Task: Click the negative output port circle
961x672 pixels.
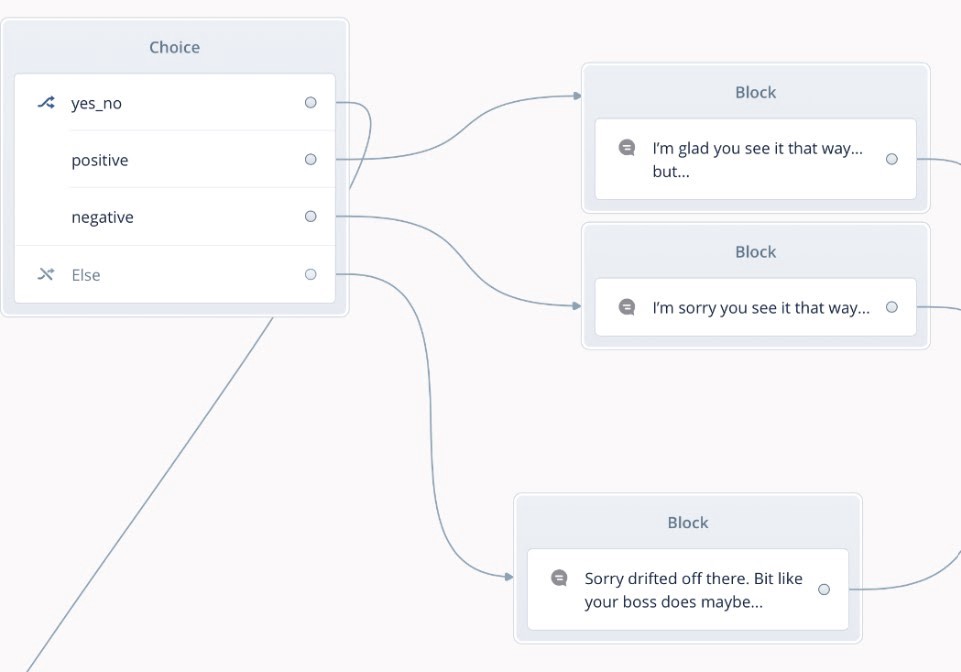Action: [x=311, y=216]
